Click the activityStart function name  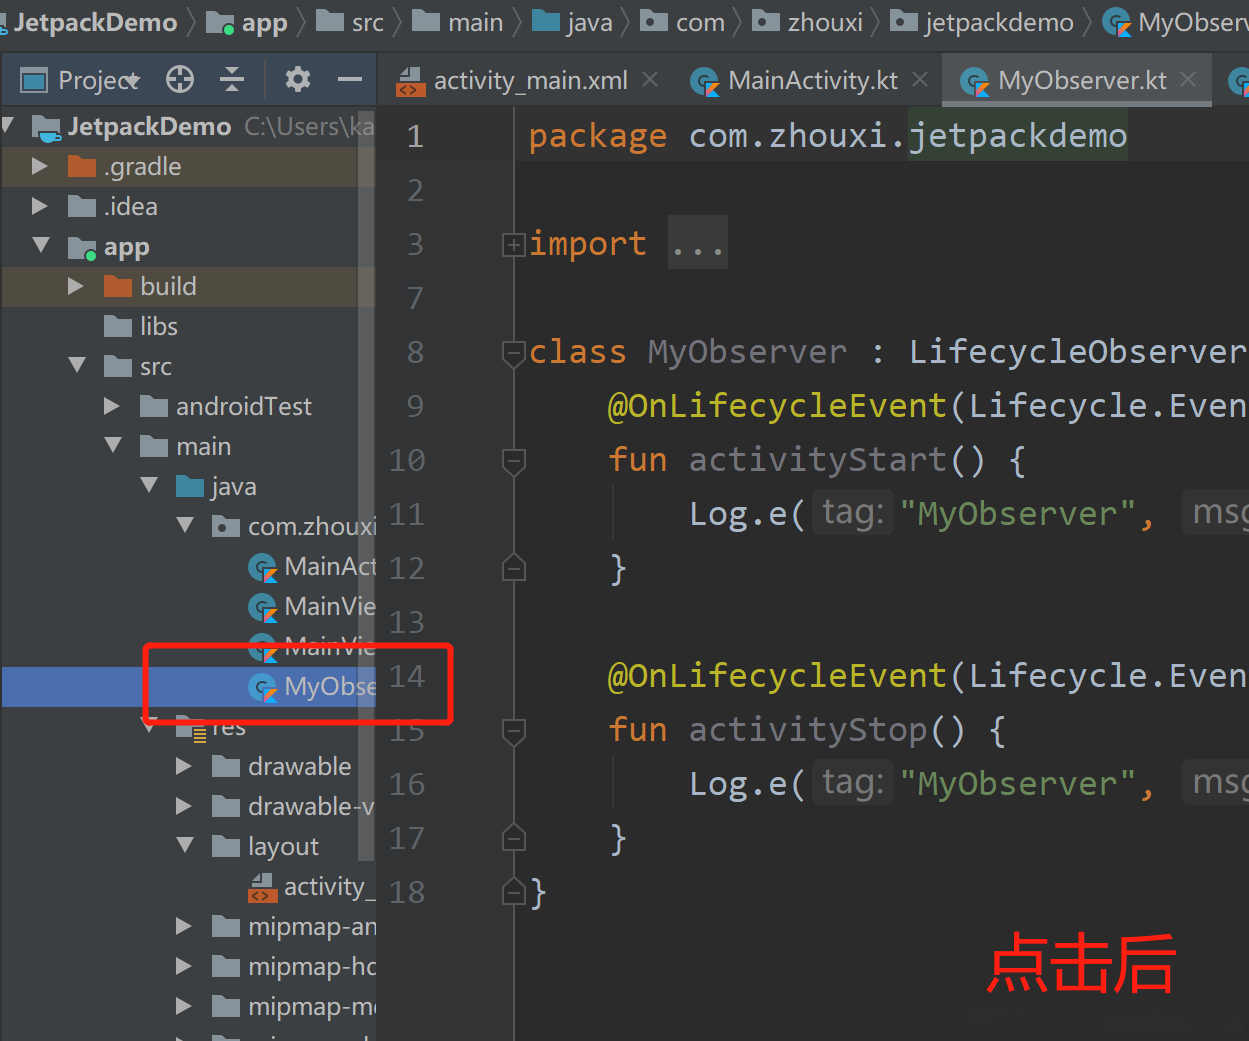pyautogui.click(x=817, y=460)
